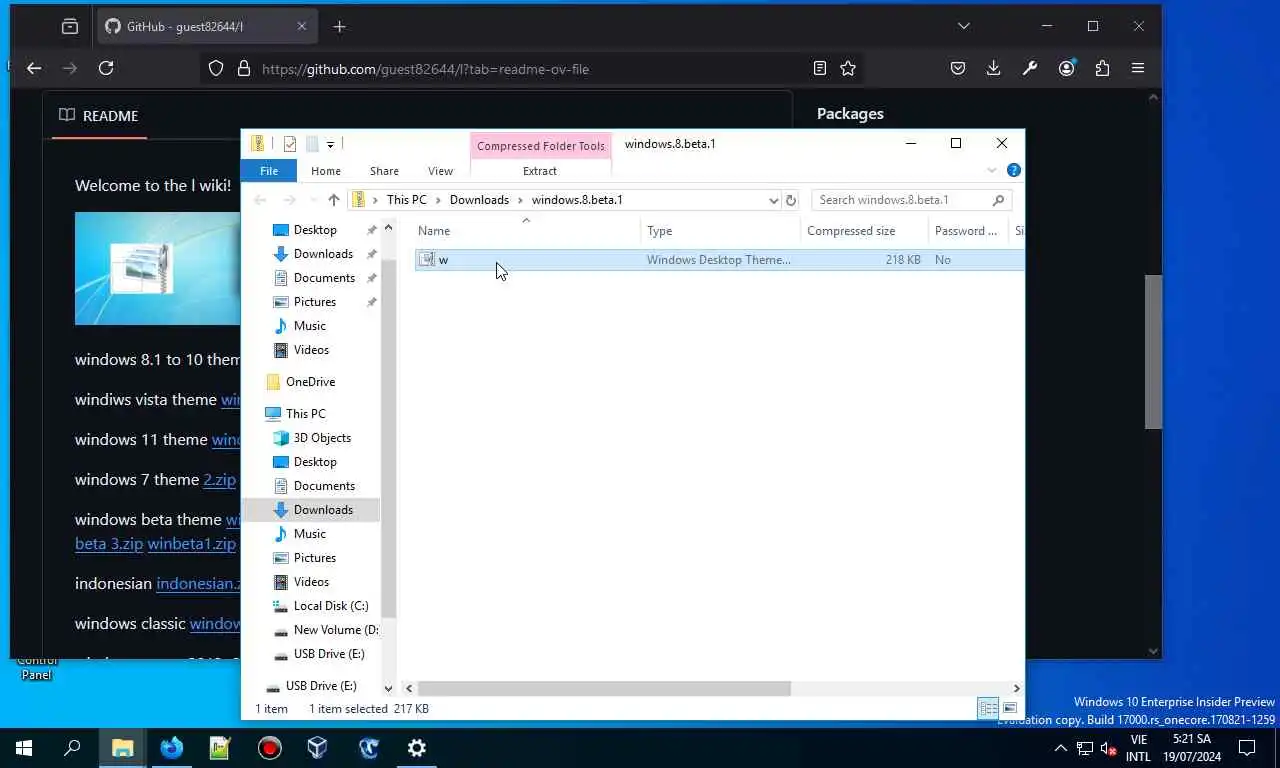Click the New folder quick access icon
This screenshot has height=768, width=1280.
(312, 144)
